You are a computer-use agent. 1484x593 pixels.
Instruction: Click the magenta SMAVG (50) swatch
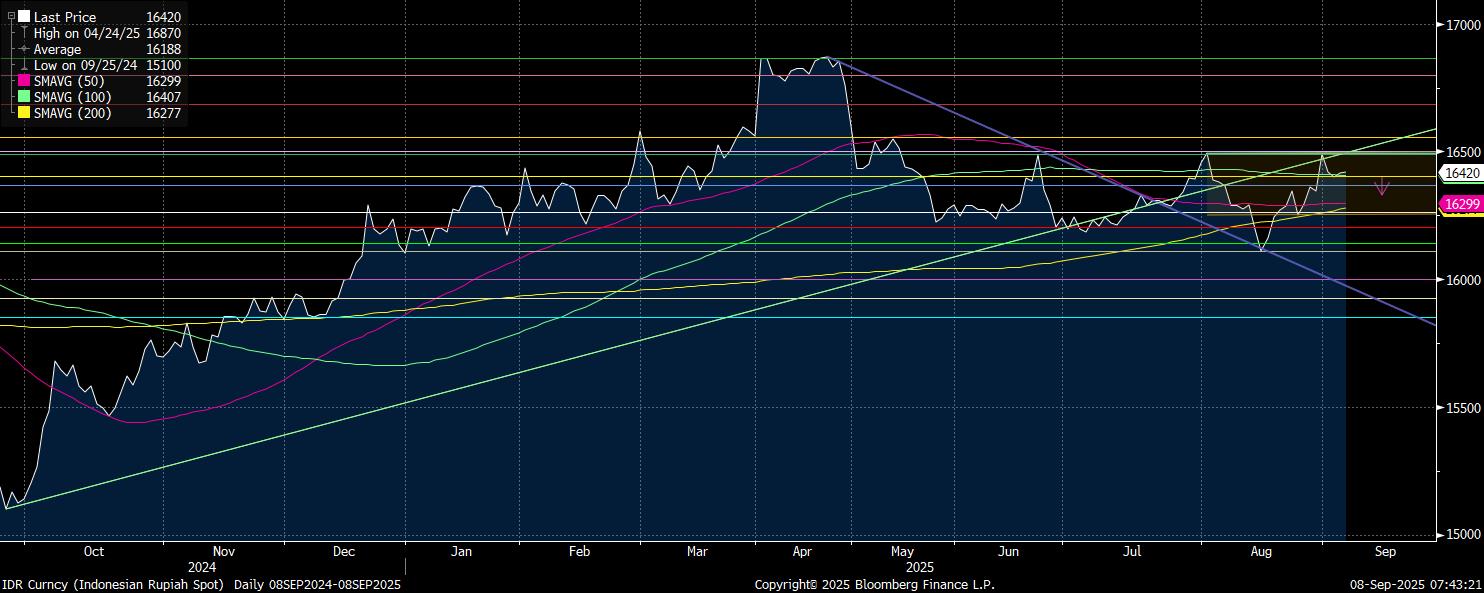pyautogui.click(x=24, y=81)
